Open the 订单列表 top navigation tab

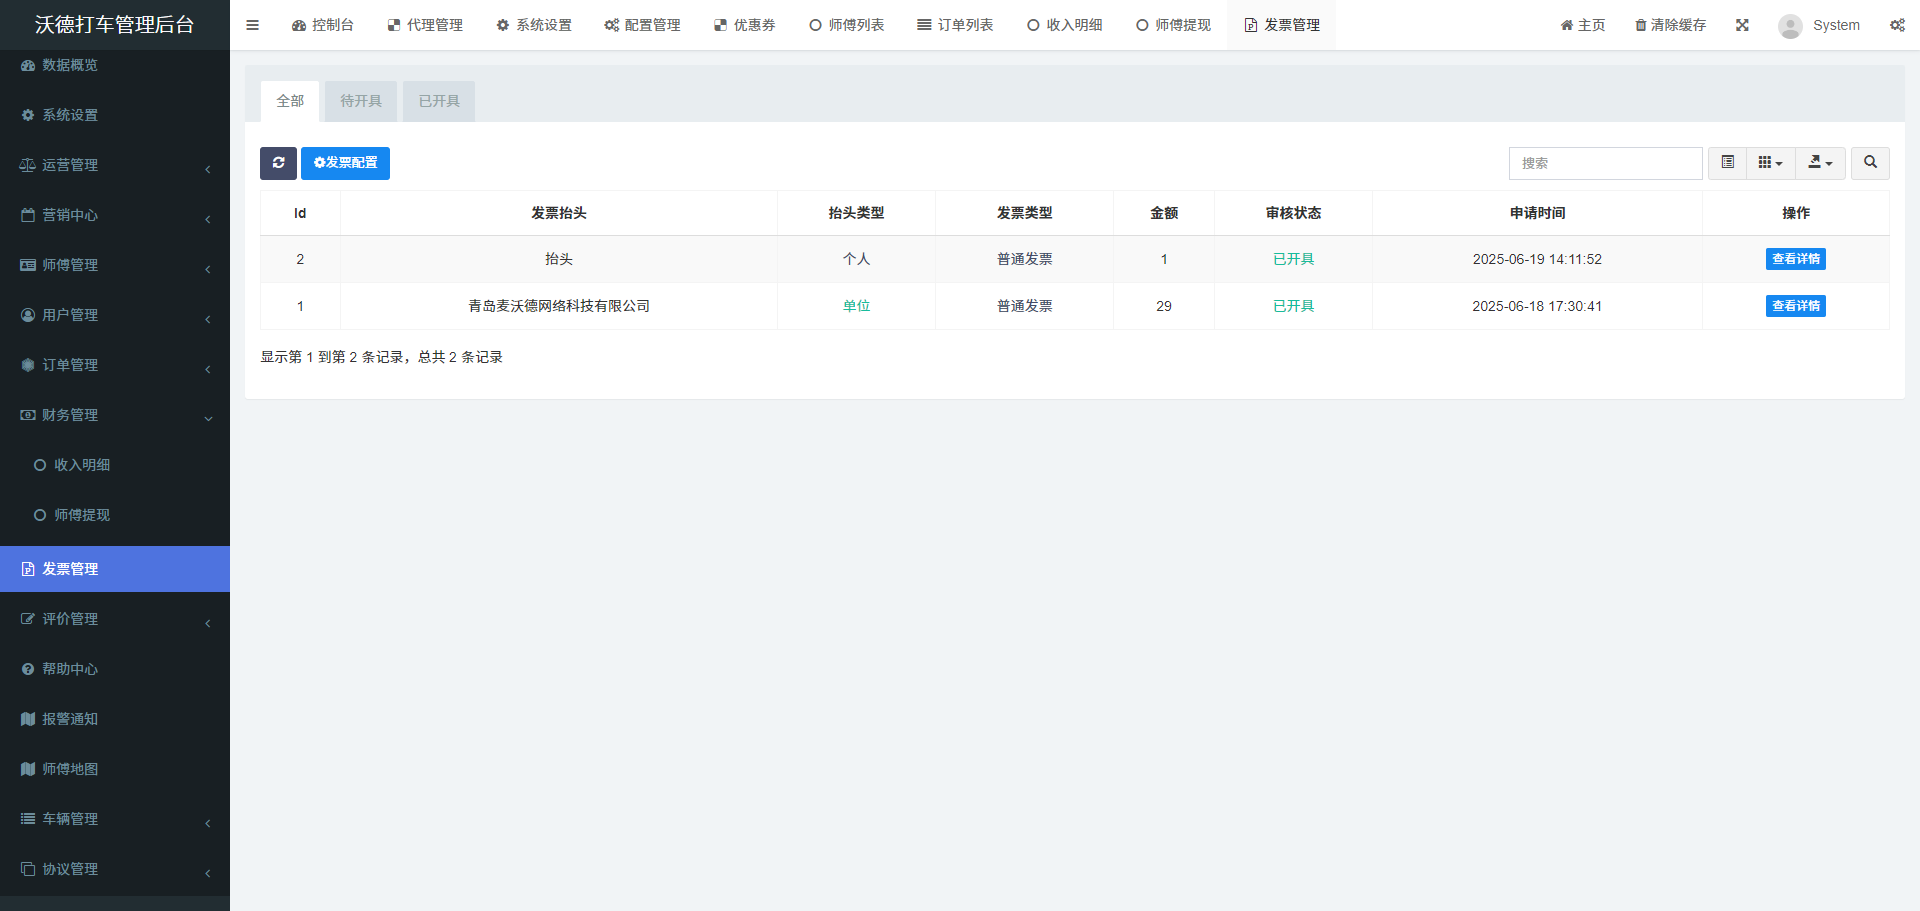(955, 25)
